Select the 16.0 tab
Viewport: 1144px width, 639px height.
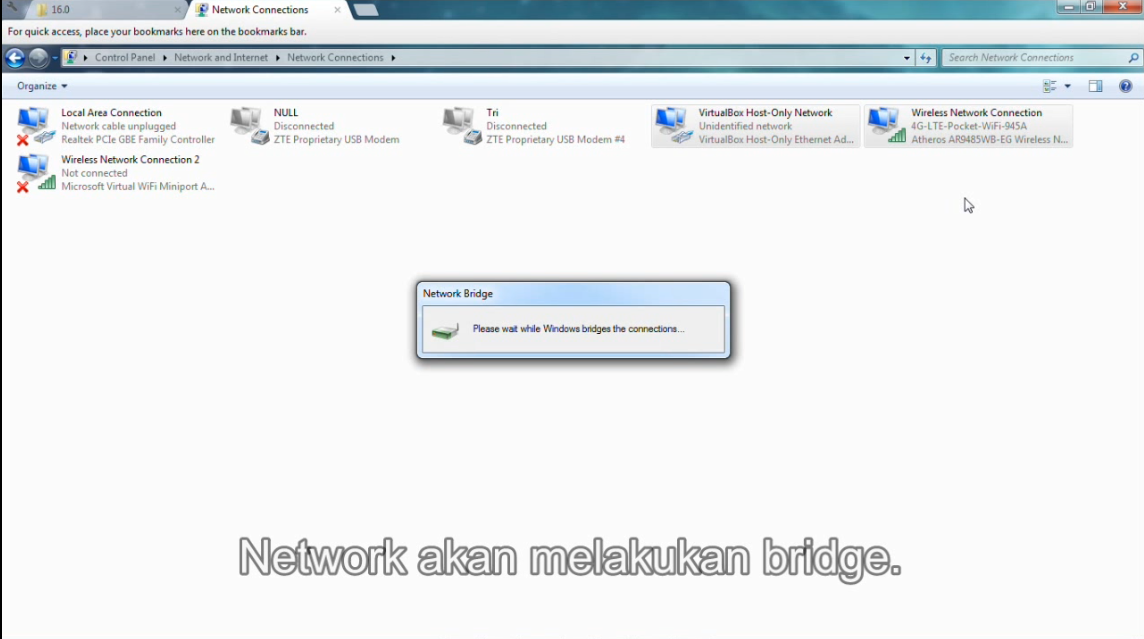click(x=60, y=9)
